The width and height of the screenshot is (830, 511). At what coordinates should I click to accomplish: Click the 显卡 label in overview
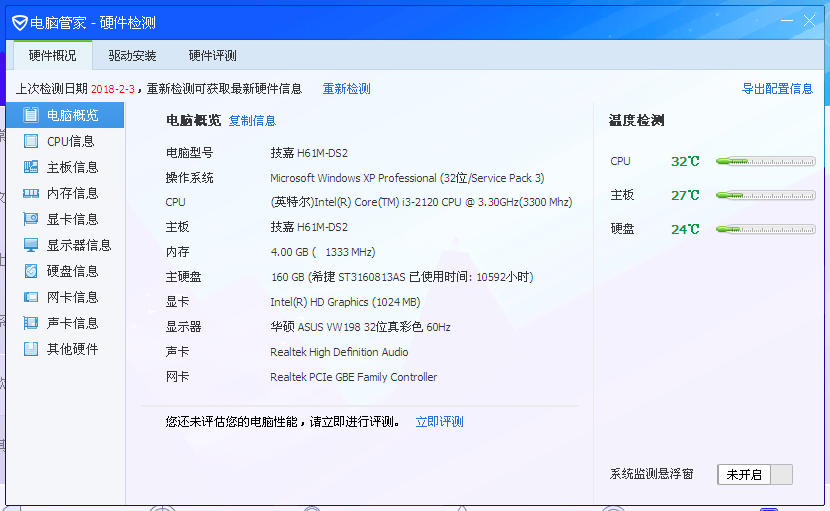click(178, 302)
